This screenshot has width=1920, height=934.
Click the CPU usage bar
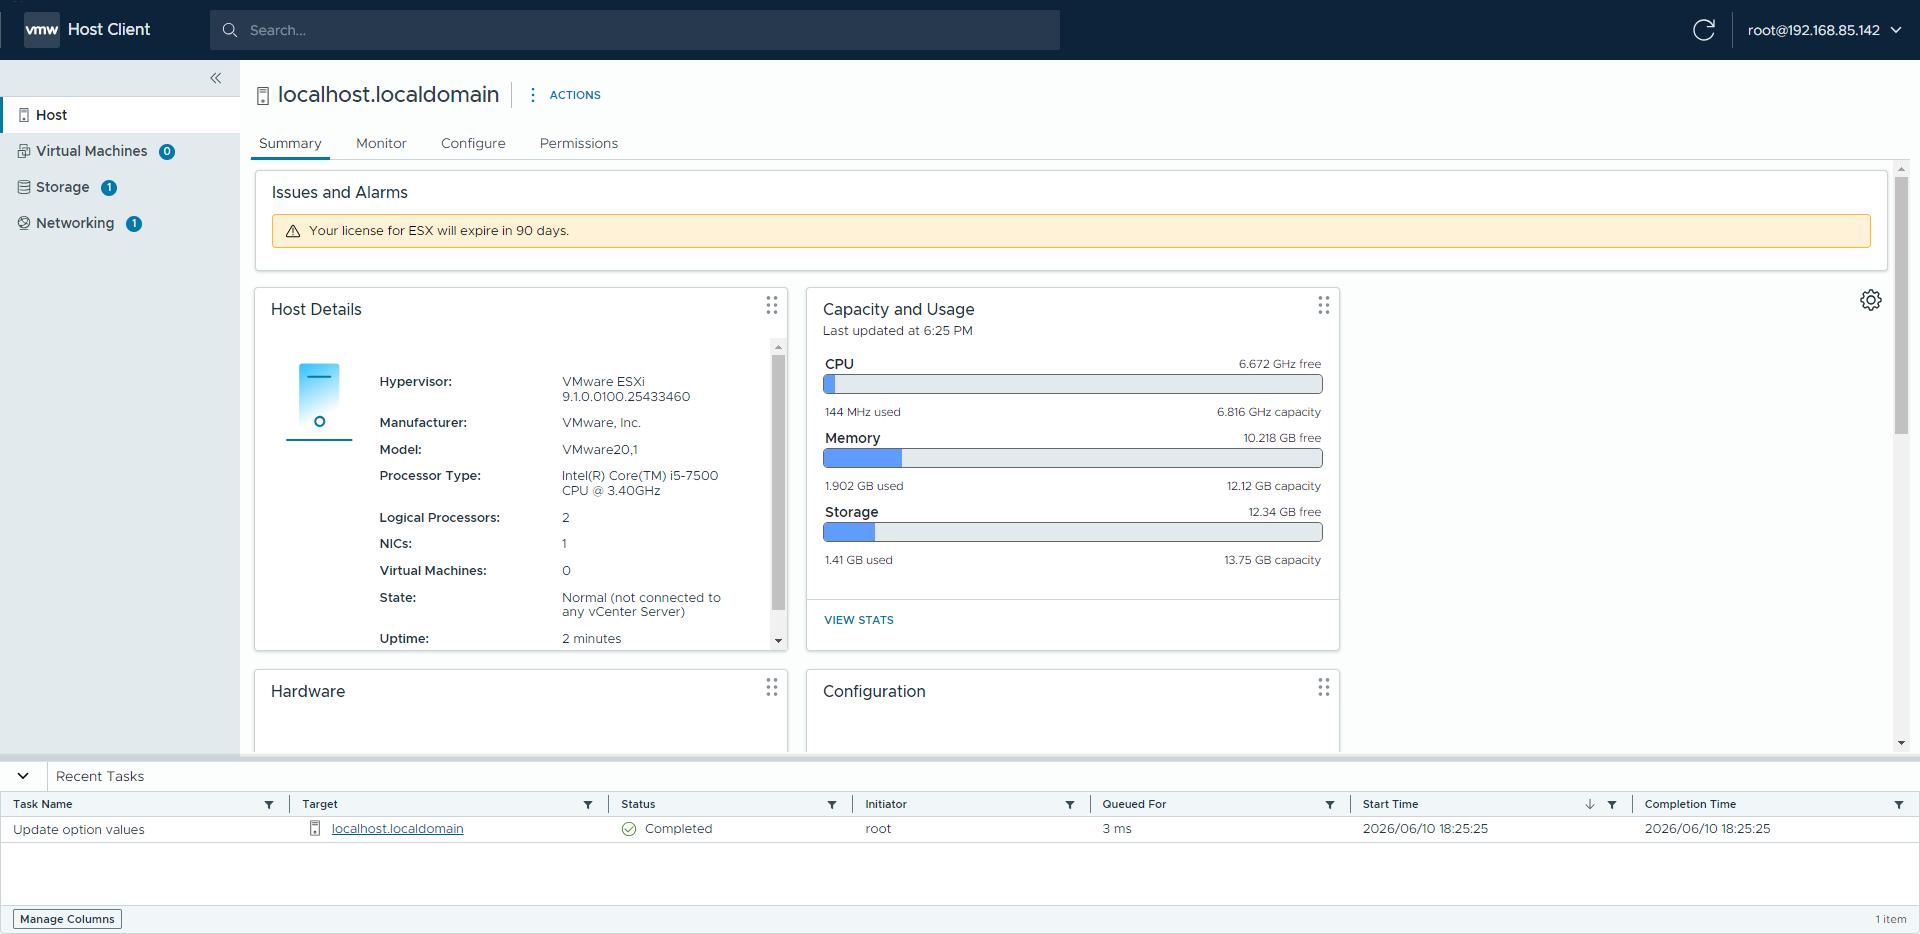click(x=1073, y=384)
